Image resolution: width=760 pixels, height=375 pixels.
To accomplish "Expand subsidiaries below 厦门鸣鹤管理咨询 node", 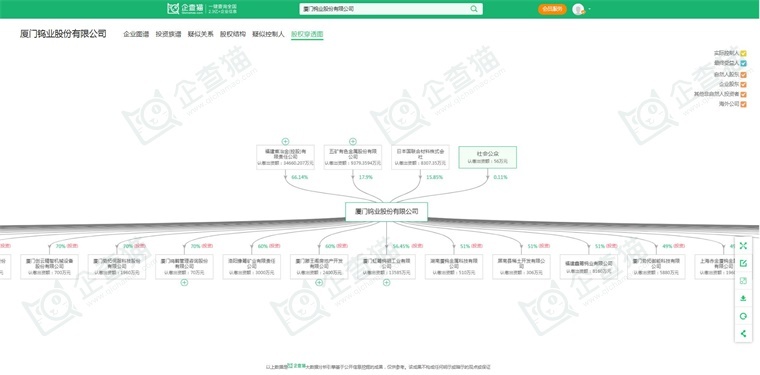I will [x=184, y=282].
